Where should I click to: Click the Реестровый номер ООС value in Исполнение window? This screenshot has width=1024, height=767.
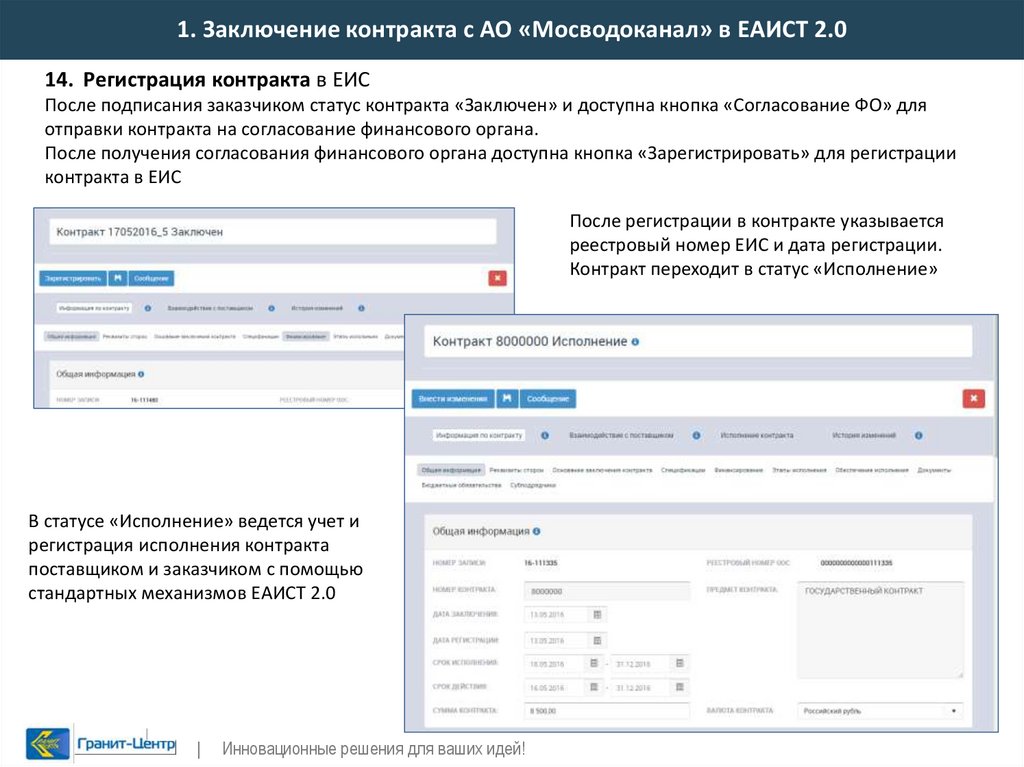tap(856, 563)
